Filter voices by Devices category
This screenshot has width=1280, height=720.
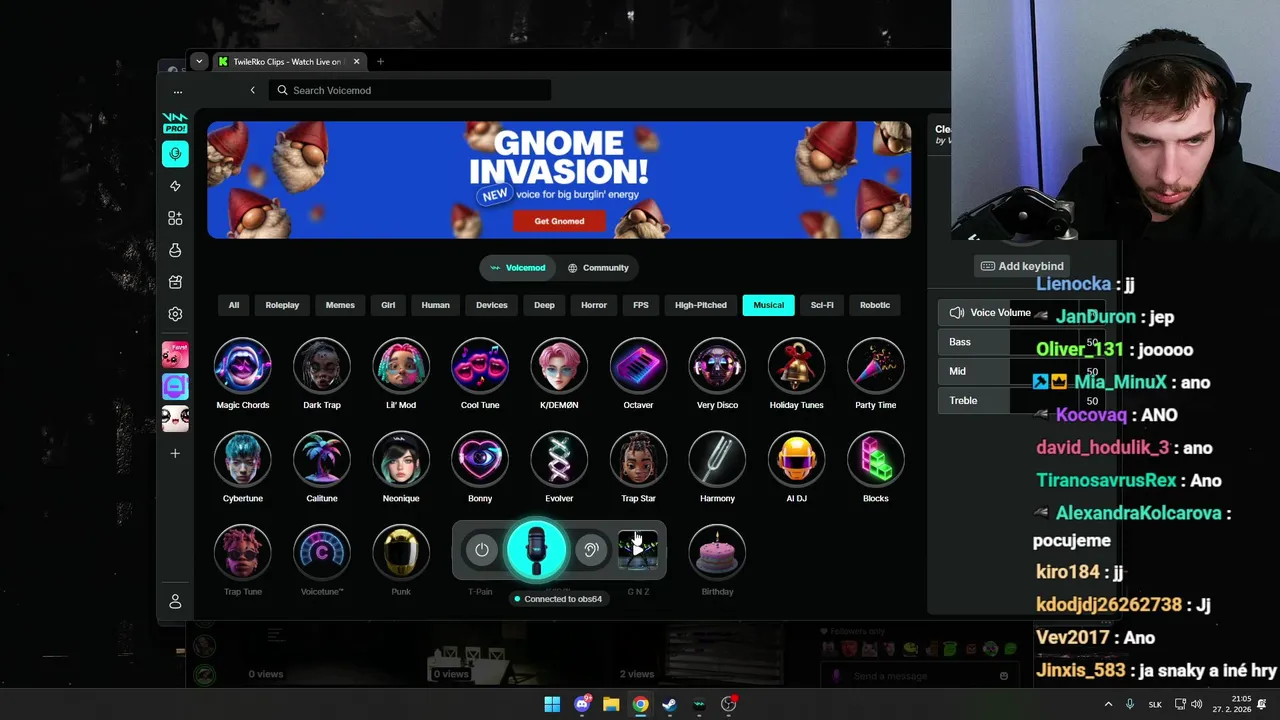pos(492,305)
